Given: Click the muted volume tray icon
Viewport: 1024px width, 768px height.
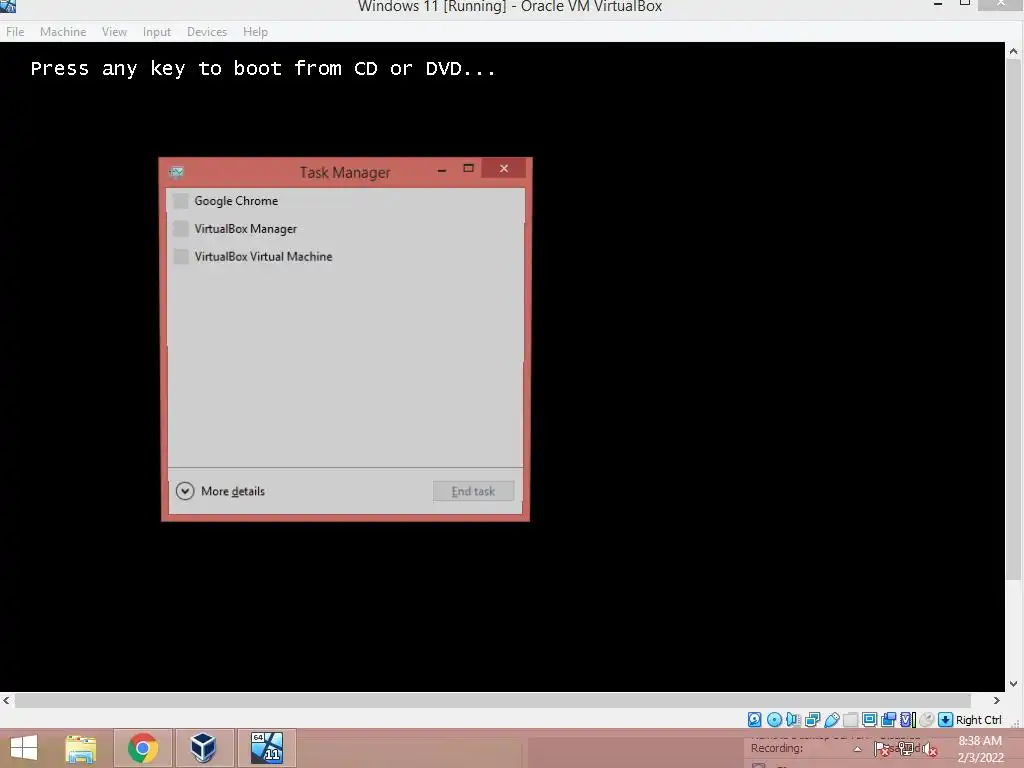Looking at the screenshot, I should point(929,749).
